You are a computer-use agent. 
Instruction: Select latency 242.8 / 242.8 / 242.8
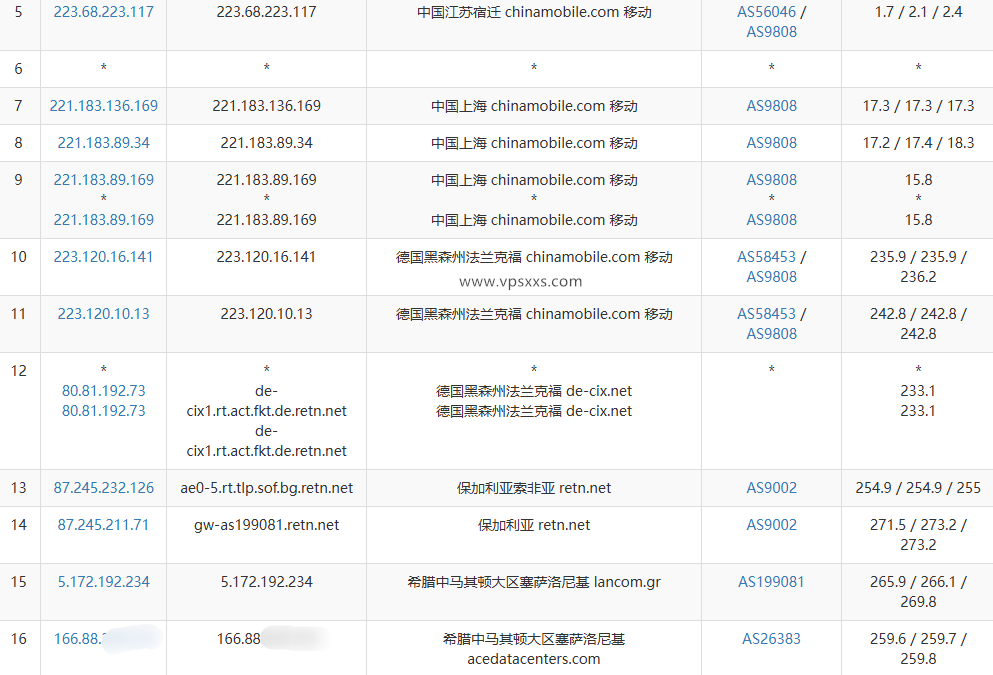pos(918,324)
